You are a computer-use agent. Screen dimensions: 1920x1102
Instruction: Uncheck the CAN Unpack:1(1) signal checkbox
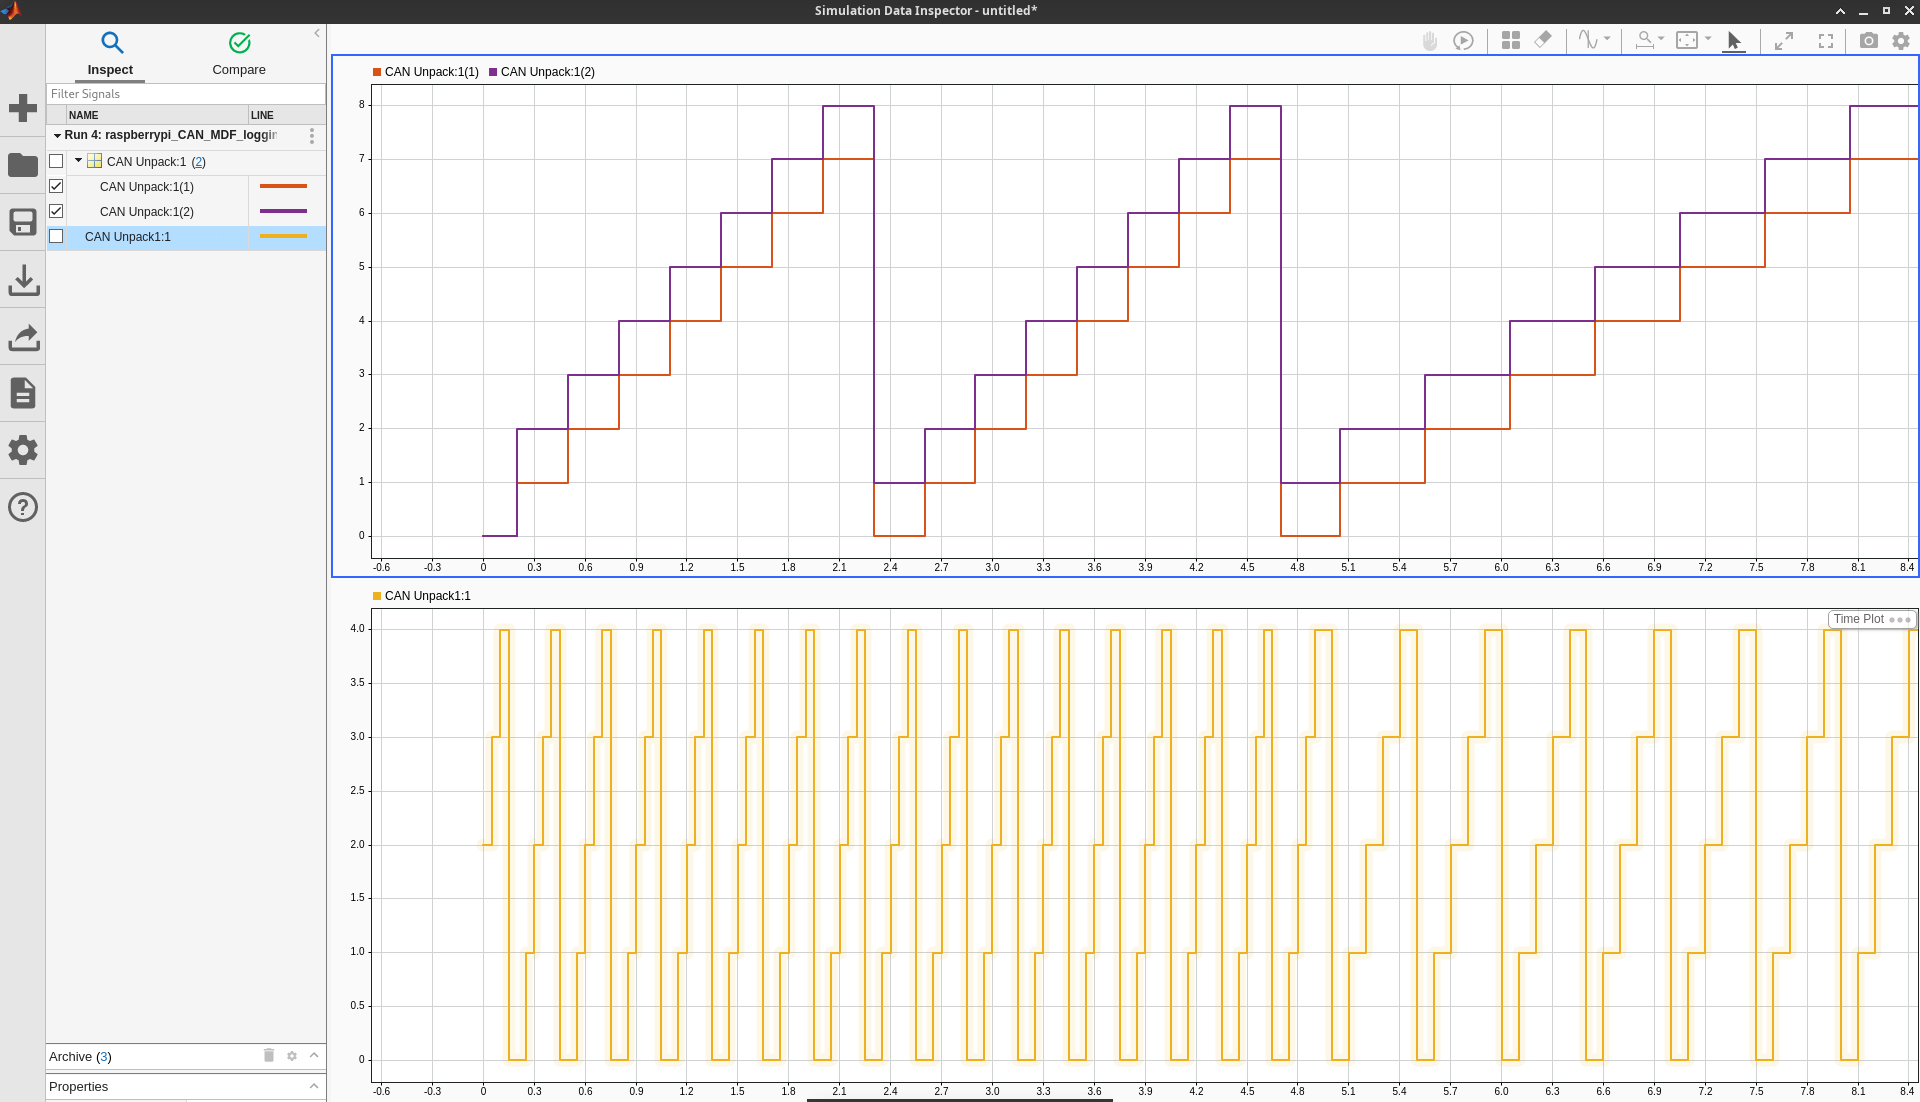pyautogui.click(x=56, y=186)
